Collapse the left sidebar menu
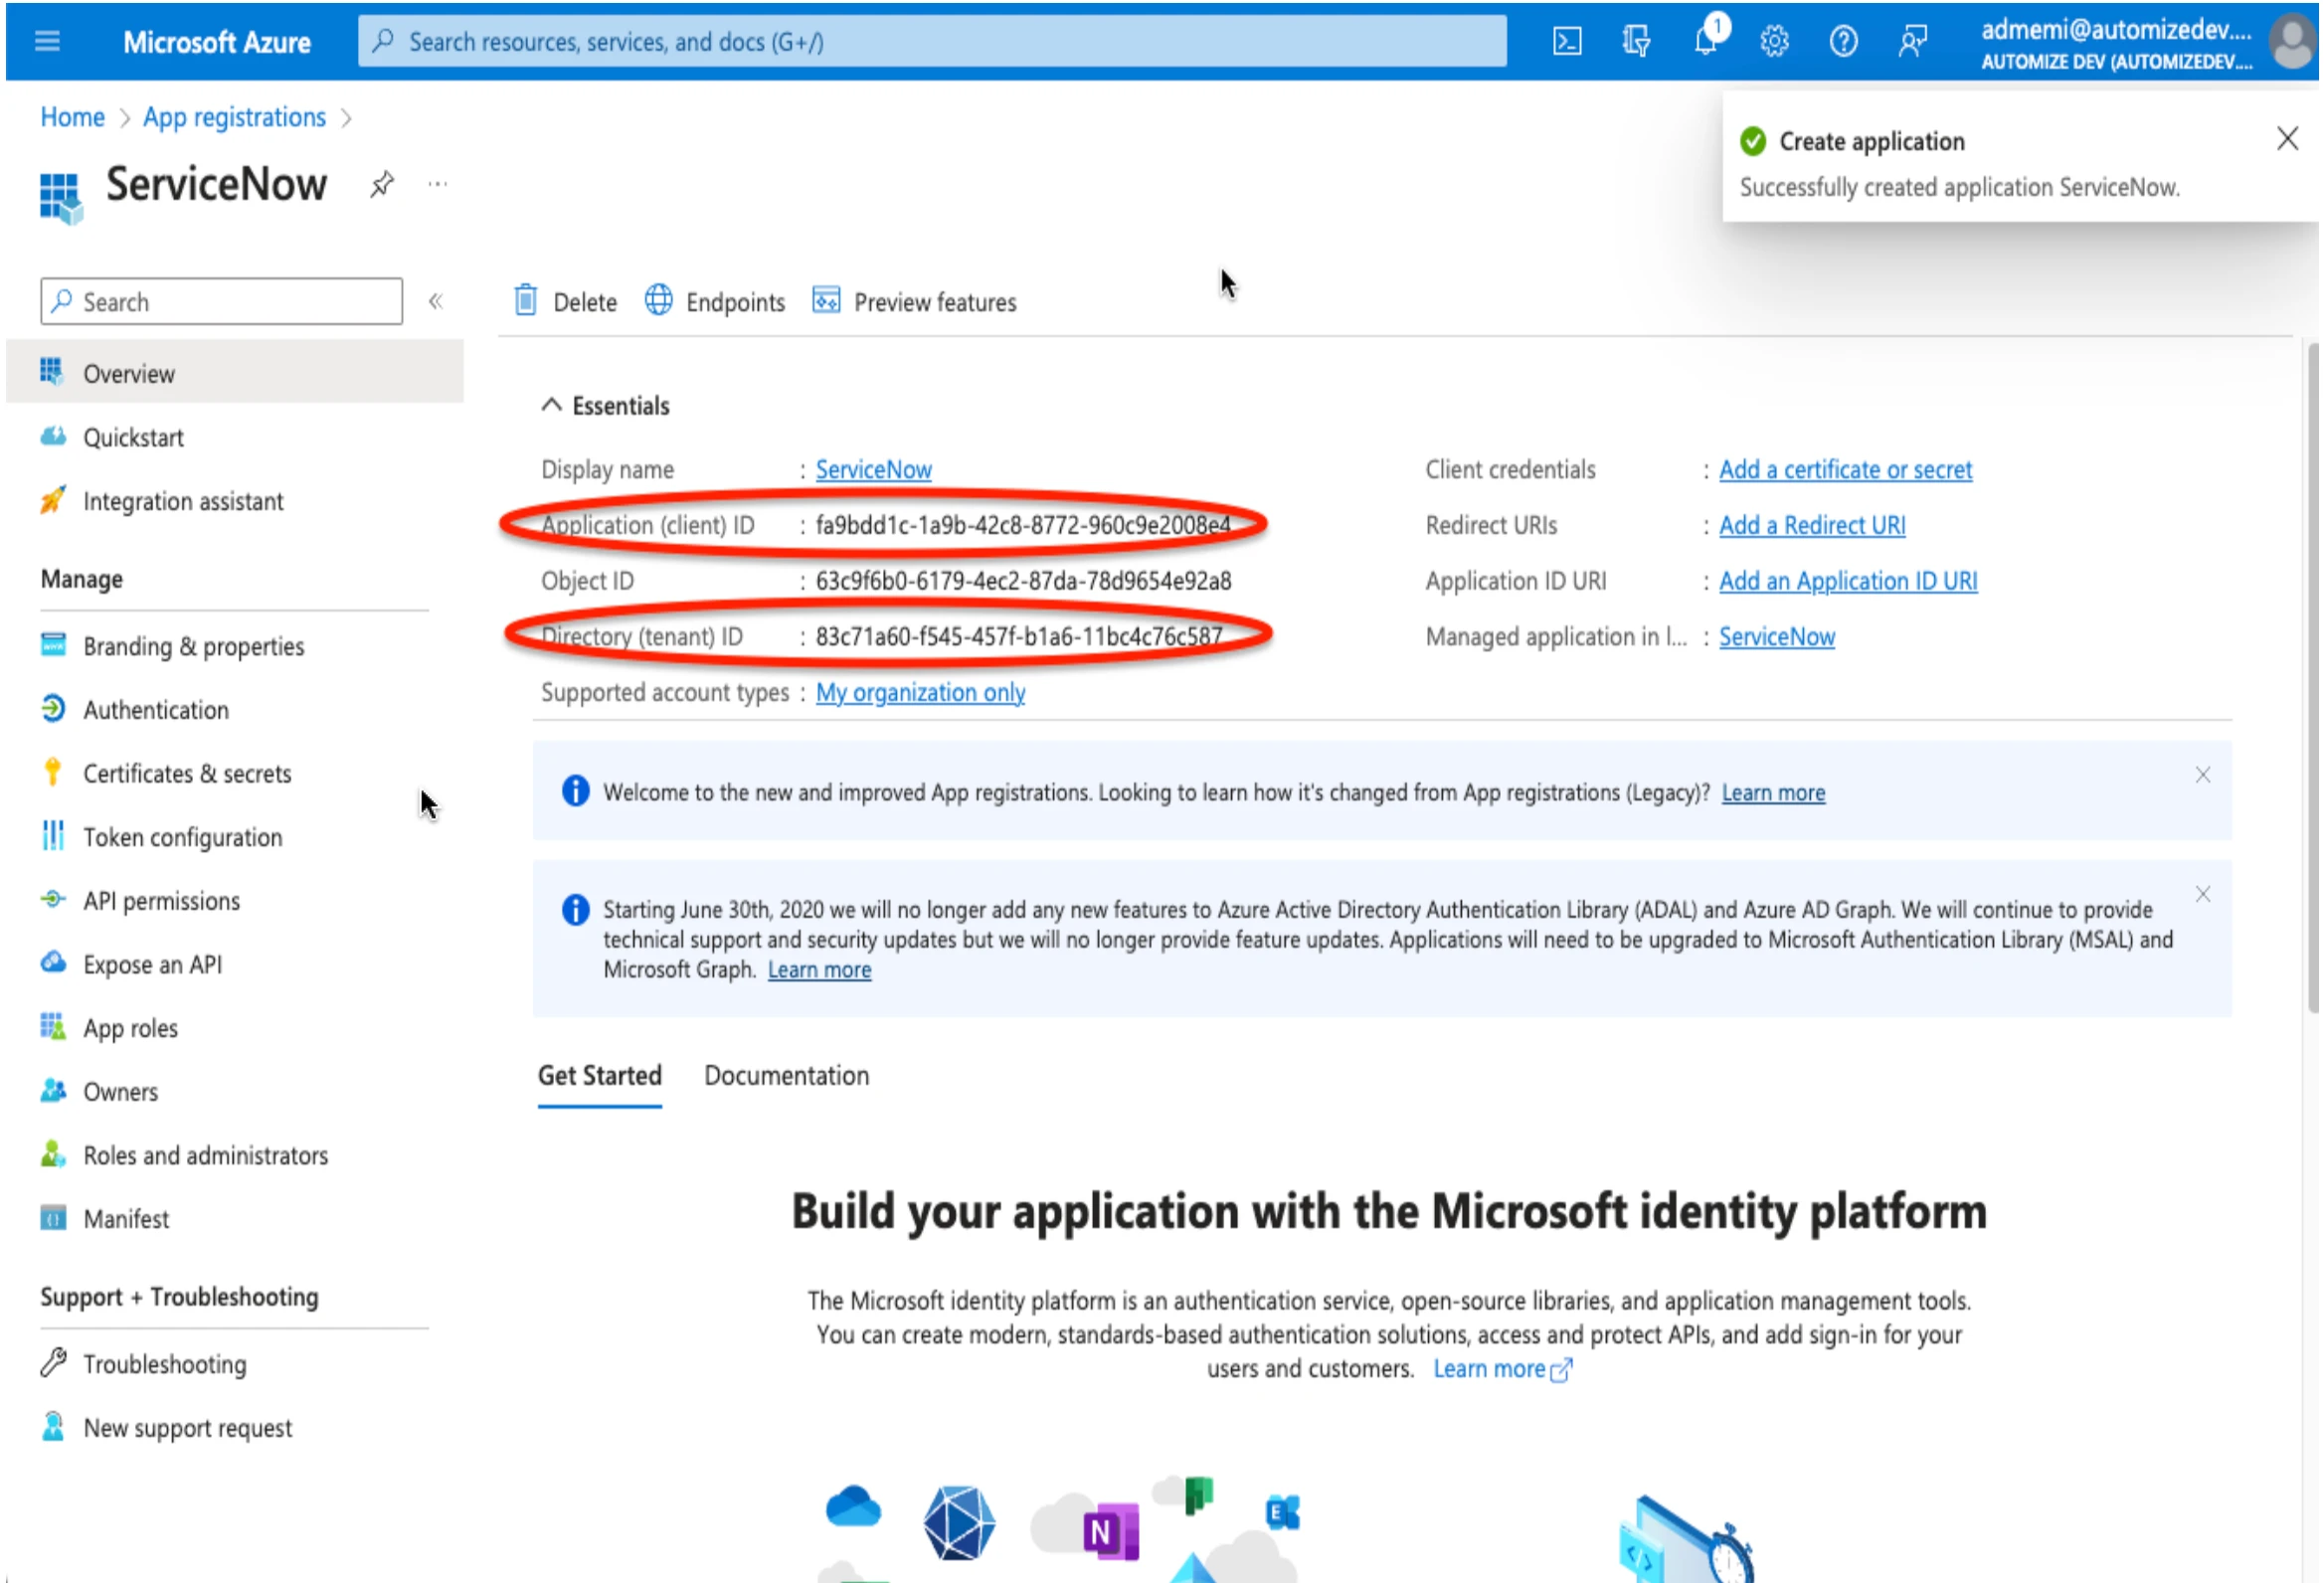The image size is (2324, 1583). pos(436,301)
